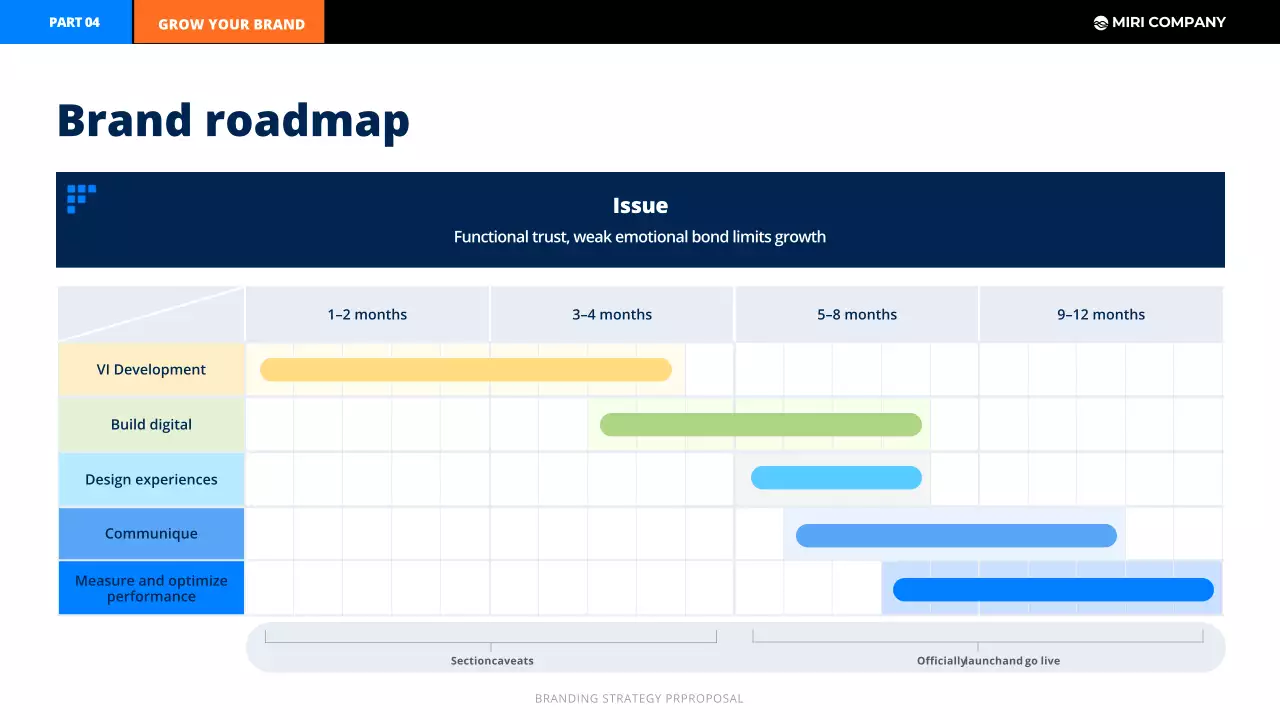The height and width of the screenshot is (720, 1280).
Task: Click the Brand roadmap title
Action: [233, 120]
